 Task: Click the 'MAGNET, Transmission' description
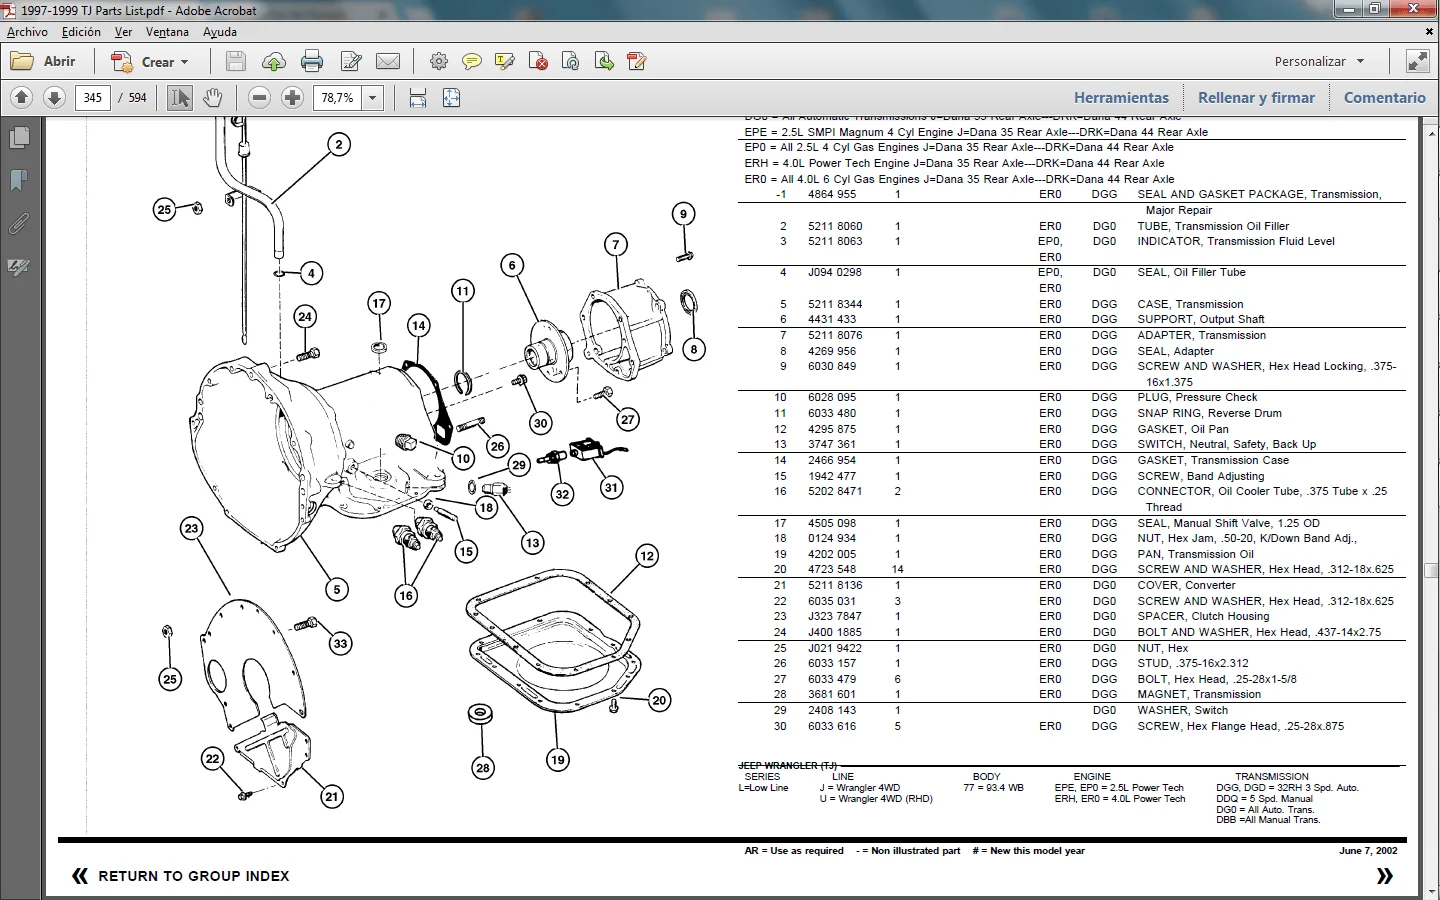[1199, 694]
